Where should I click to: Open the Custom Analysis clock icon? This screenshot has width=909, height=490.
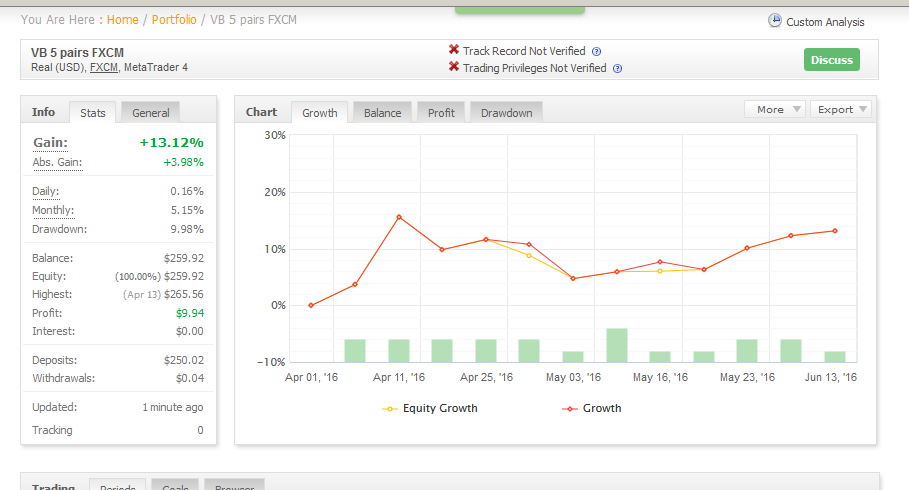coord(775,21)
